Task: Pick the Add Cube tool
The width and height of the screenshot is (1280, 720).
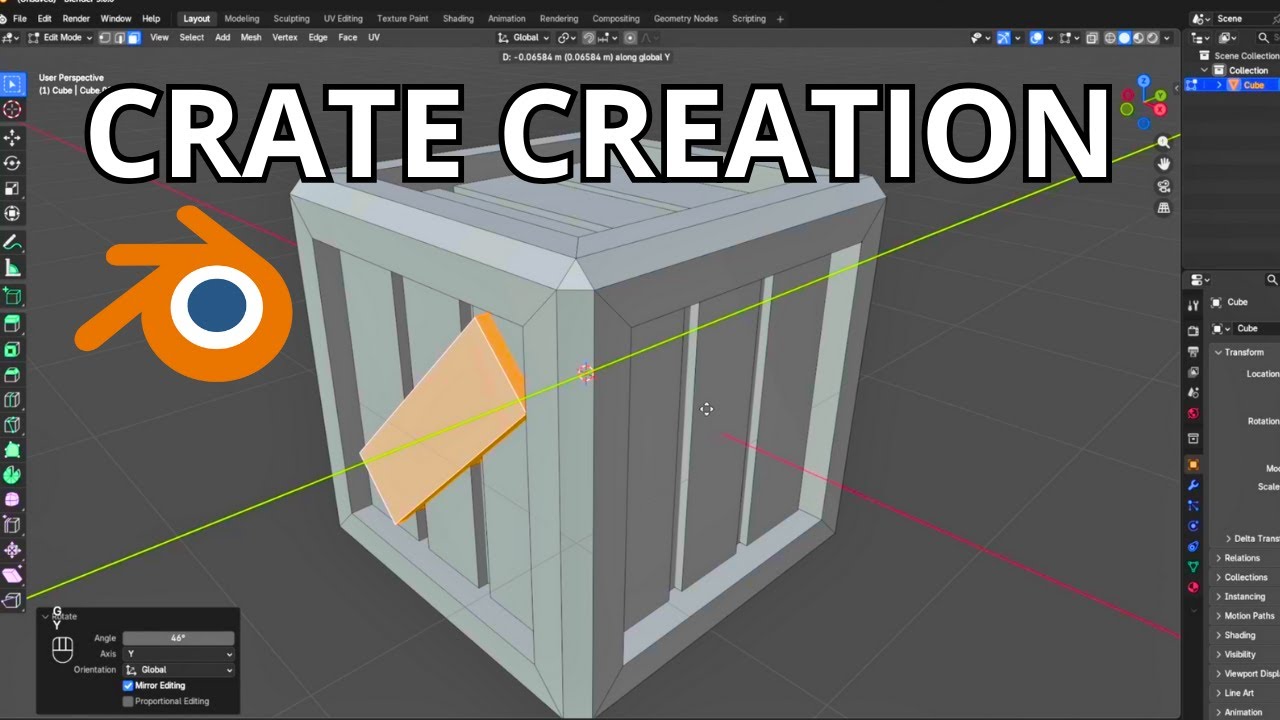Action: tap(12, 296)
